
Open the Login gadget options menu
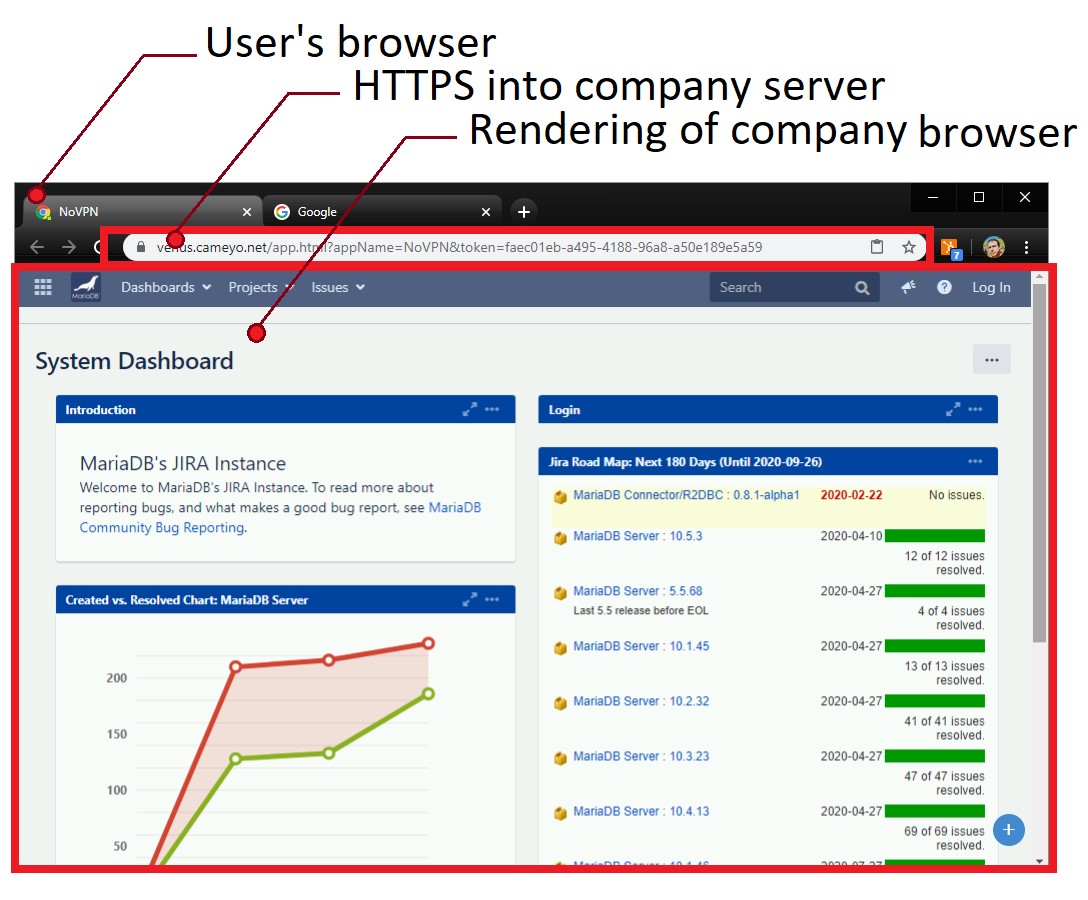[975, 410]
